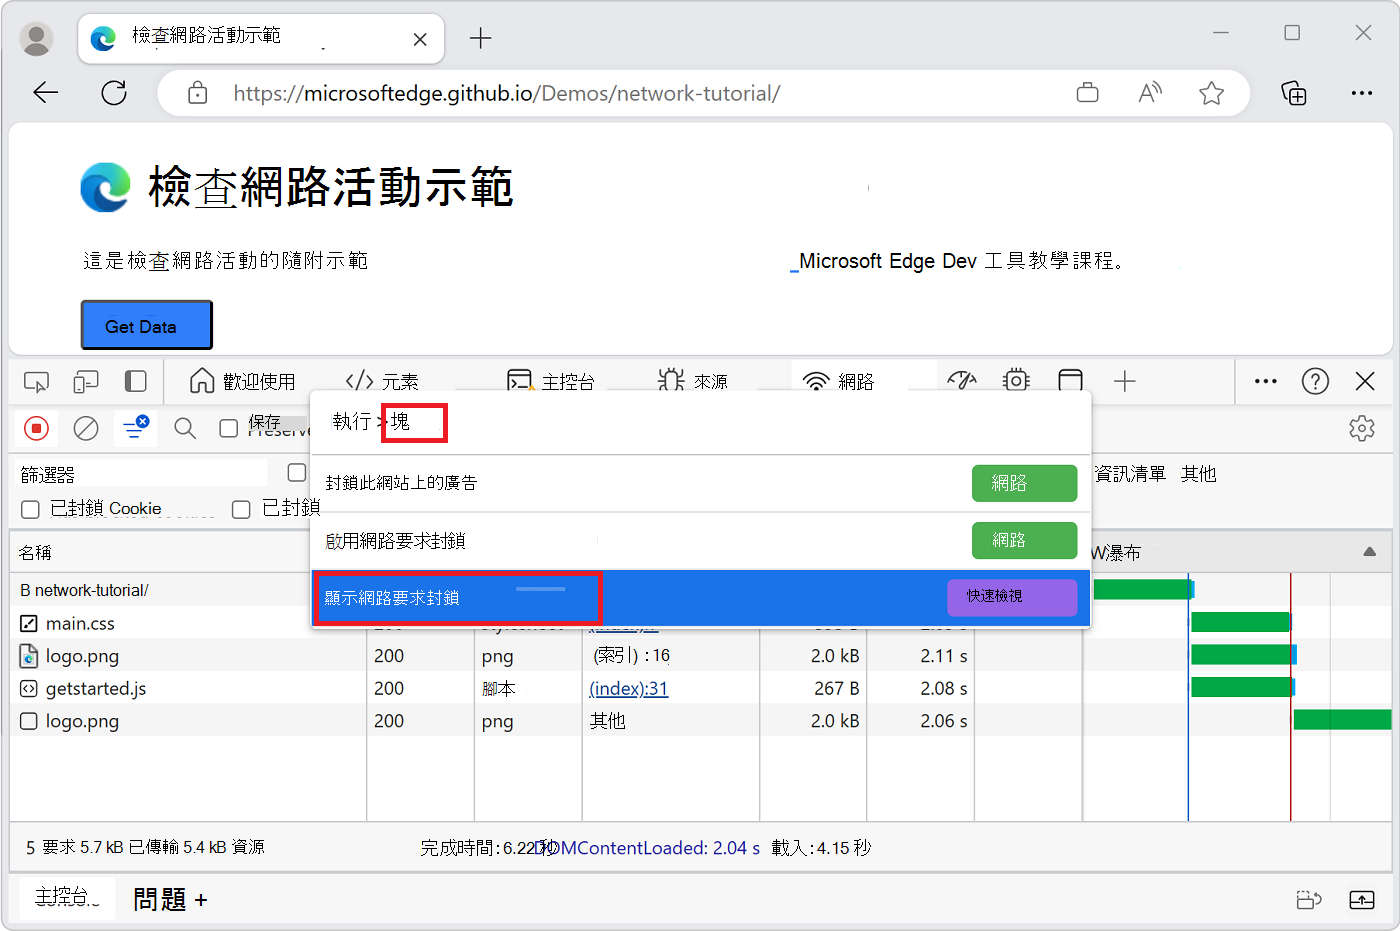Screen dimensions: 1400x931
Task: Switch to the 主控台 tab
Action: tap(550, 381)
